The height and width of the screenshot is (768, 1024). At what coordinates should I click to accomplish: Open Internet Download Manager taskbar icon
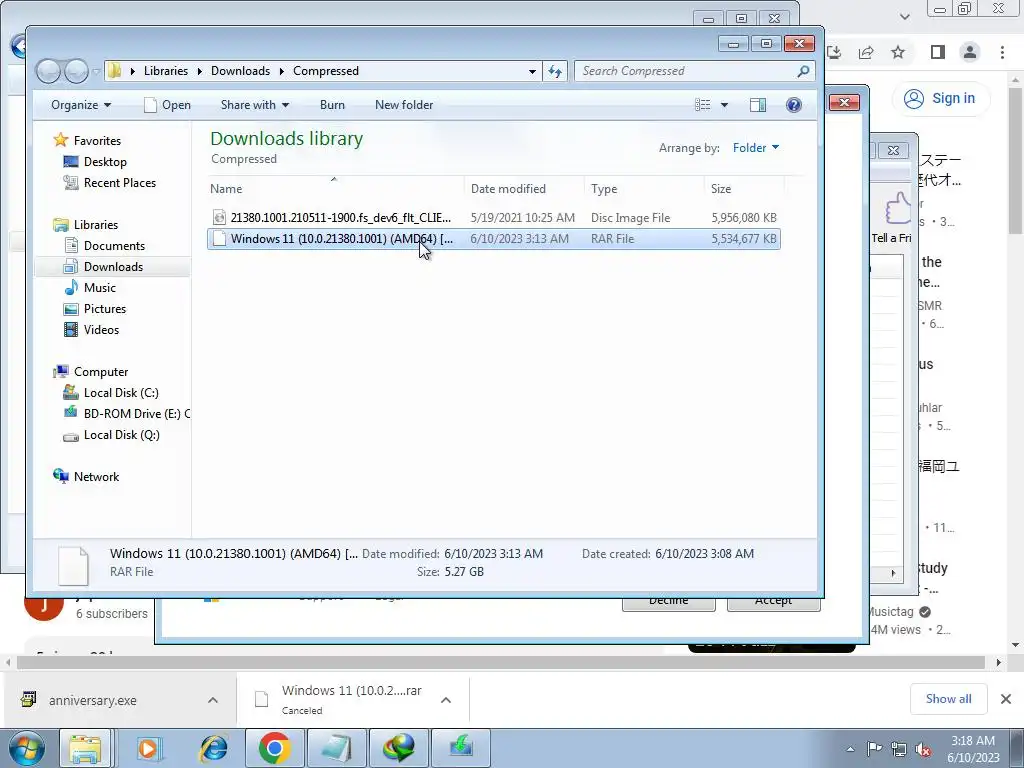[x=399, y=748]
